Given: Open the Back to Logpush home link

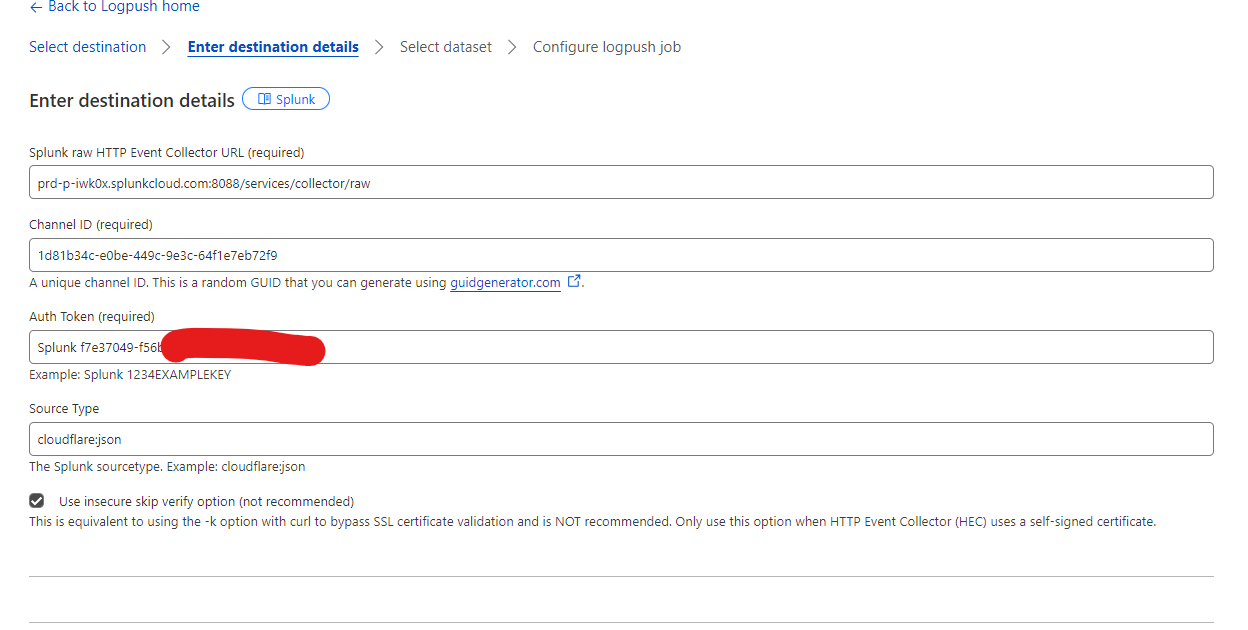Looking at the screenshot, I should [x=123, y=7].
